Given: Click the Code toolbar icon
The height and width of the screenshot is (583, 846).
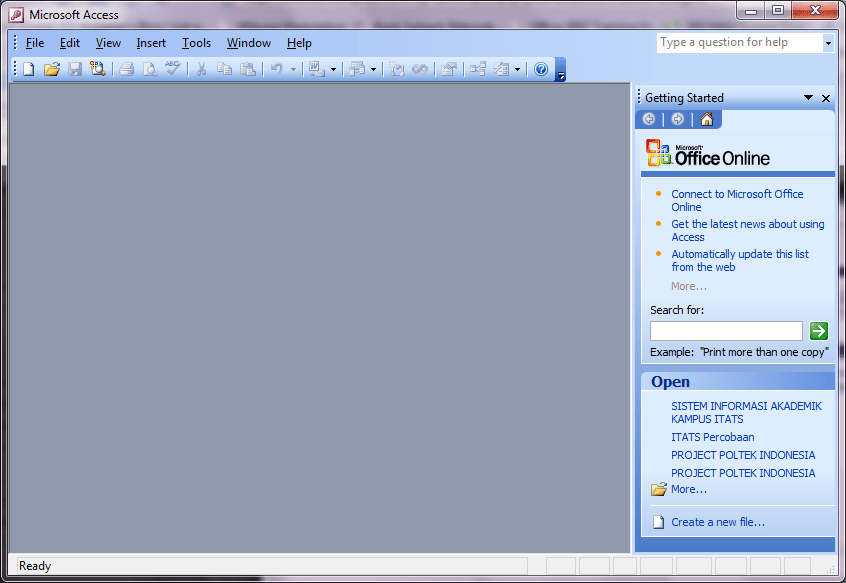Looking at the screenshot, I should click(397, 69).
